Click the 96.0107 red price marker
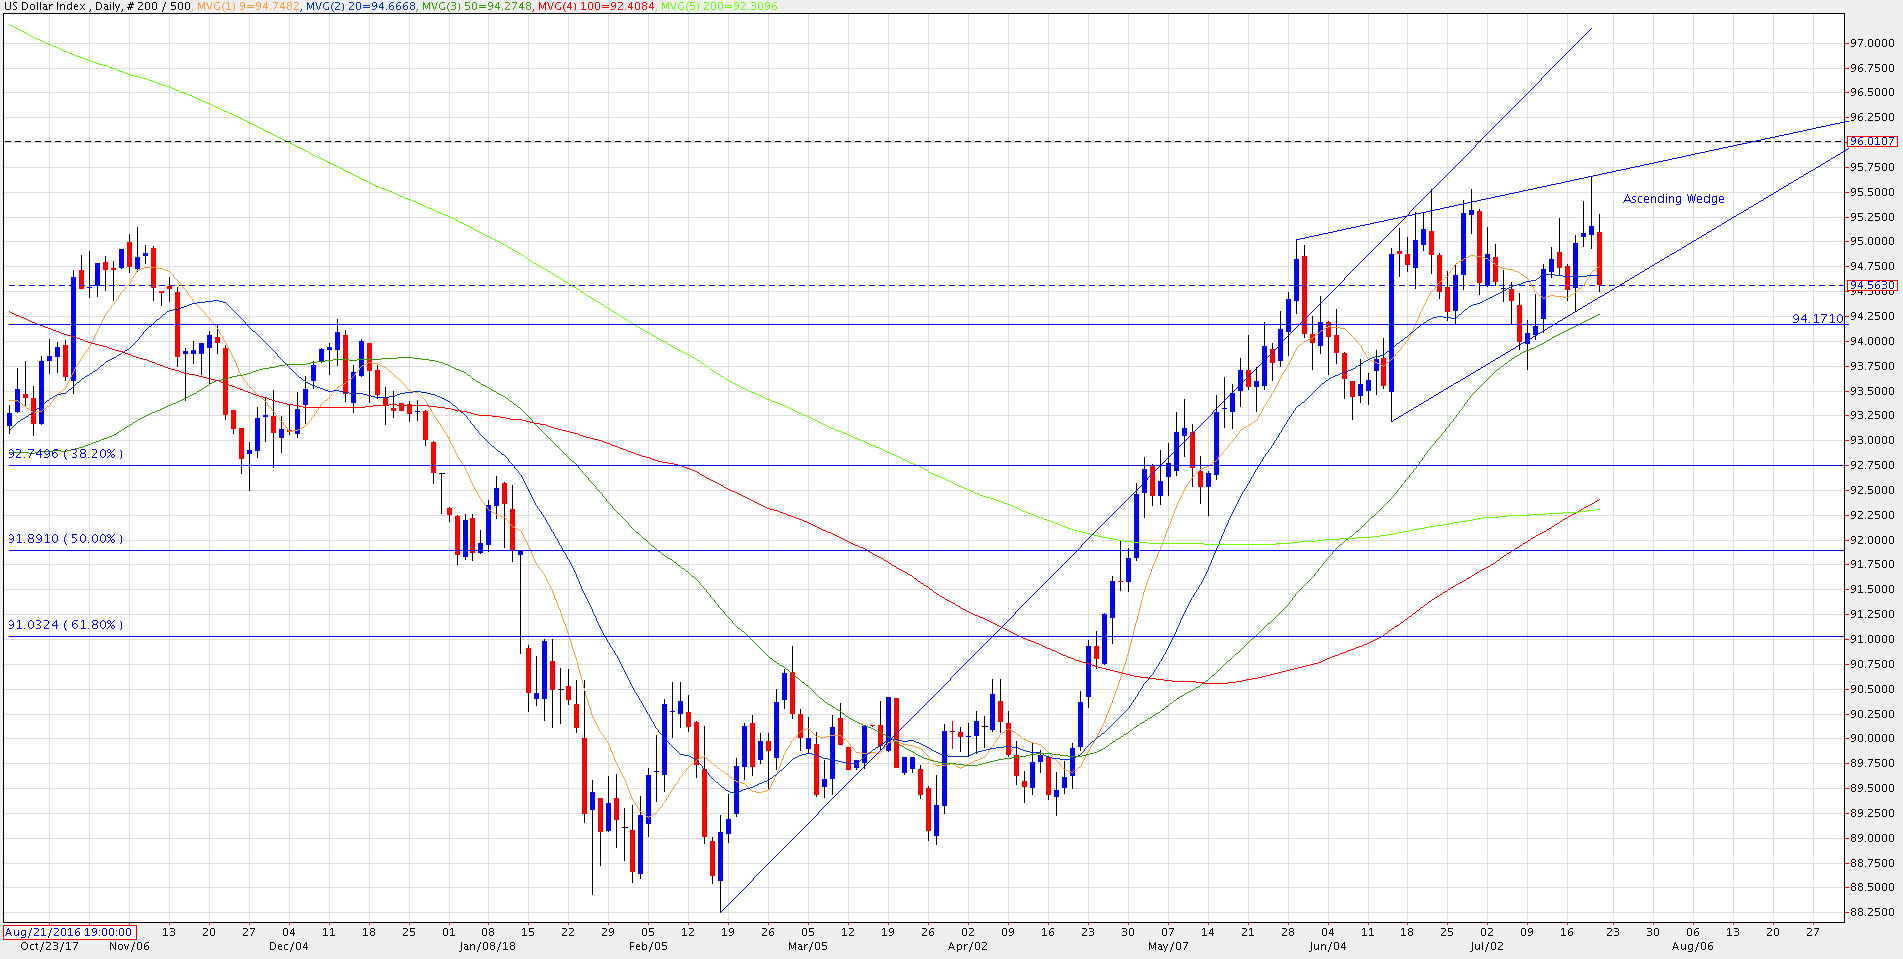Screen dimensions: 1903x959 (1872, 141)
